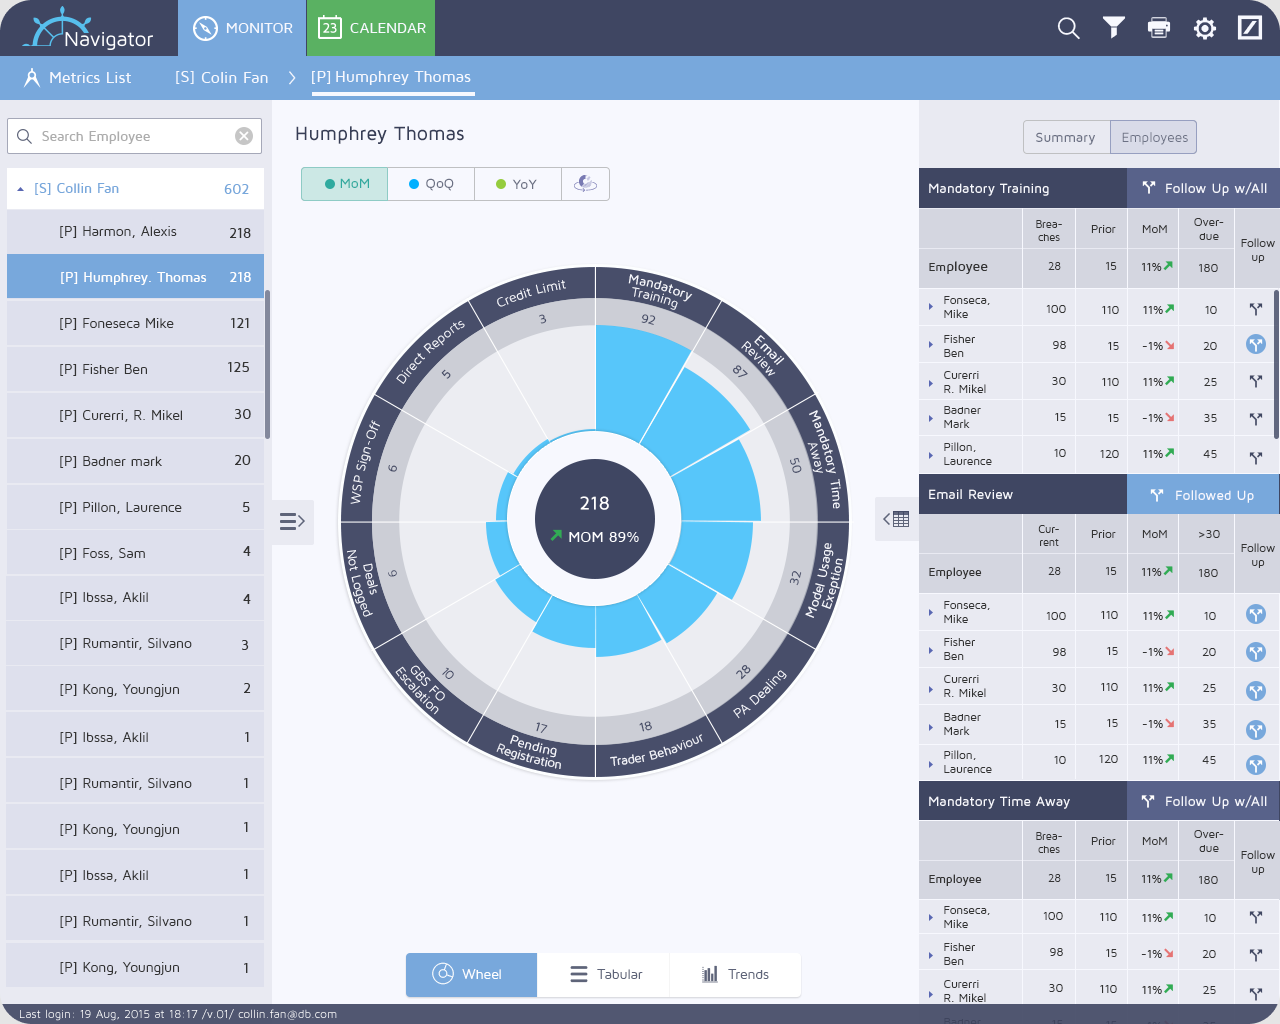Expand Fisher Ben row in Email Review
The width and height of the screenshot is (1280, 1024).
[x=931, y=650]
